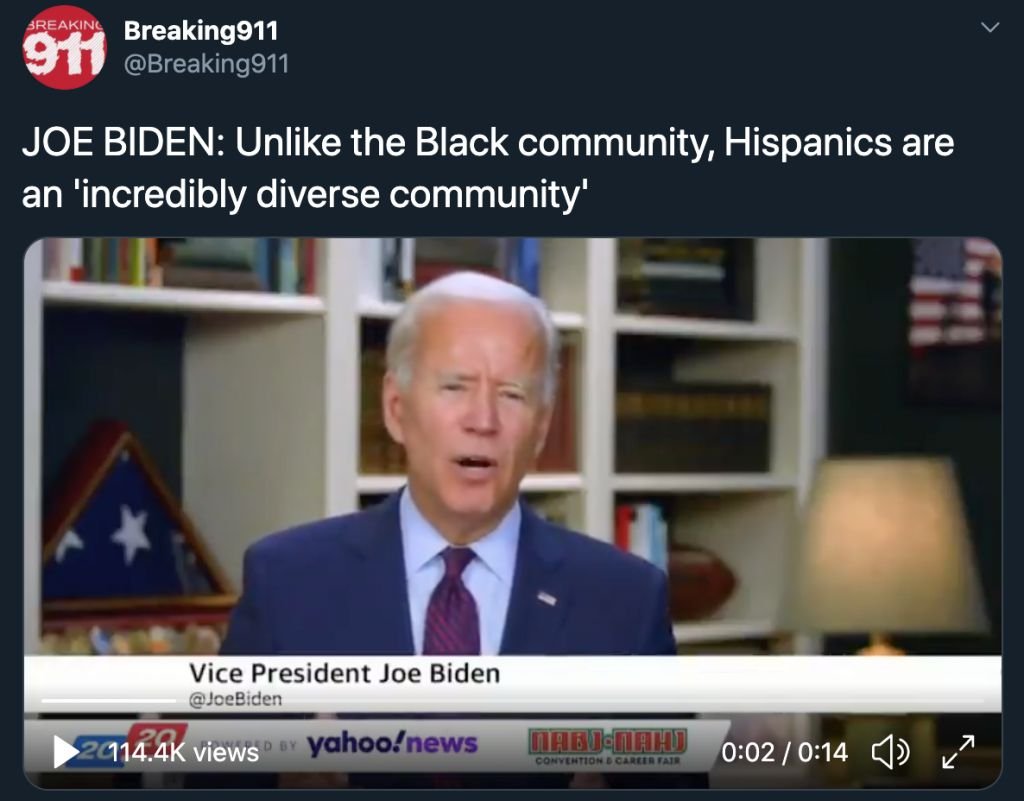Expand the video to fullscreen

pos(958,752)
